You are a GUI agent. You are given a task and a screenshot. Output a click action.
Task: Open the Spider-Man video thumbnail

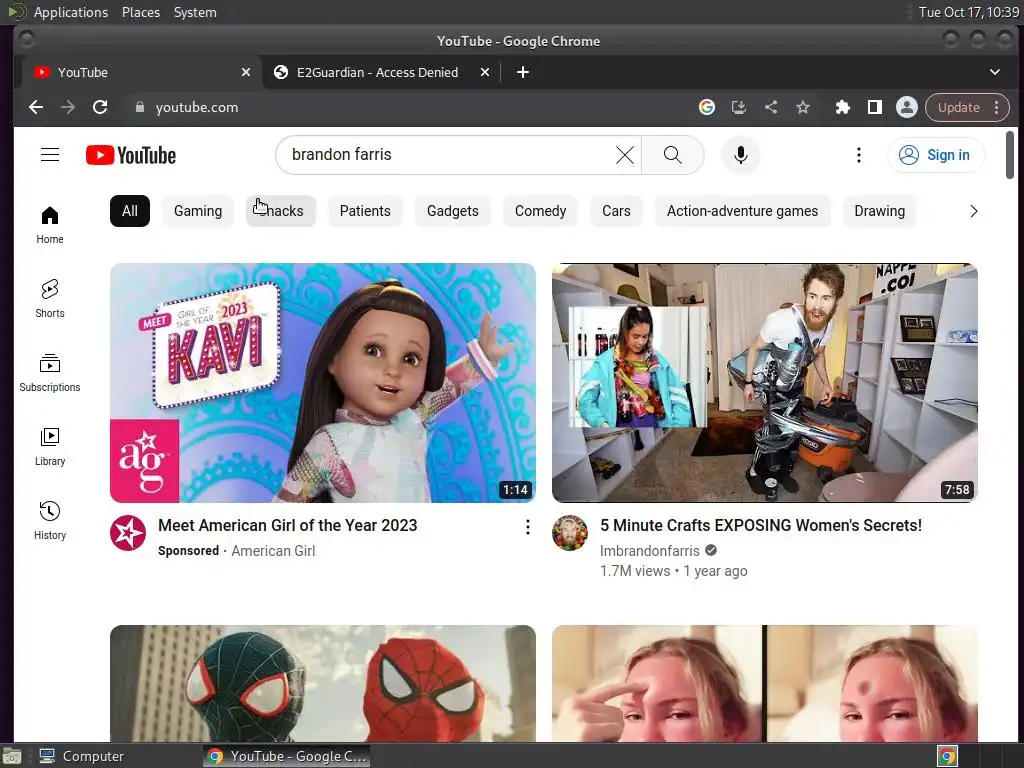point(323,683)
